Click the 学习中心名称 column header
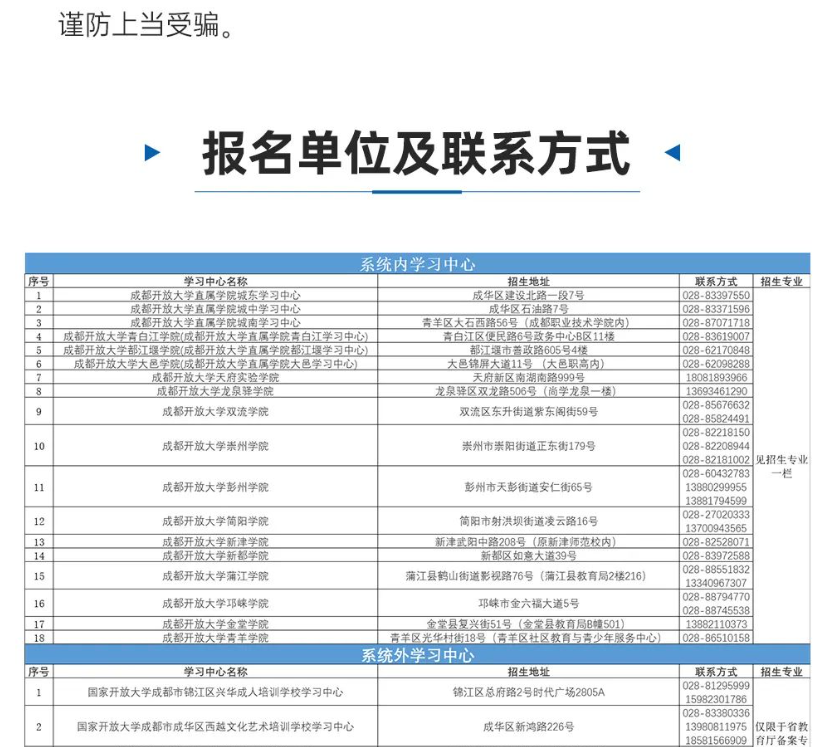This screenshot has height=747, width=826. [x=215, y=279]
